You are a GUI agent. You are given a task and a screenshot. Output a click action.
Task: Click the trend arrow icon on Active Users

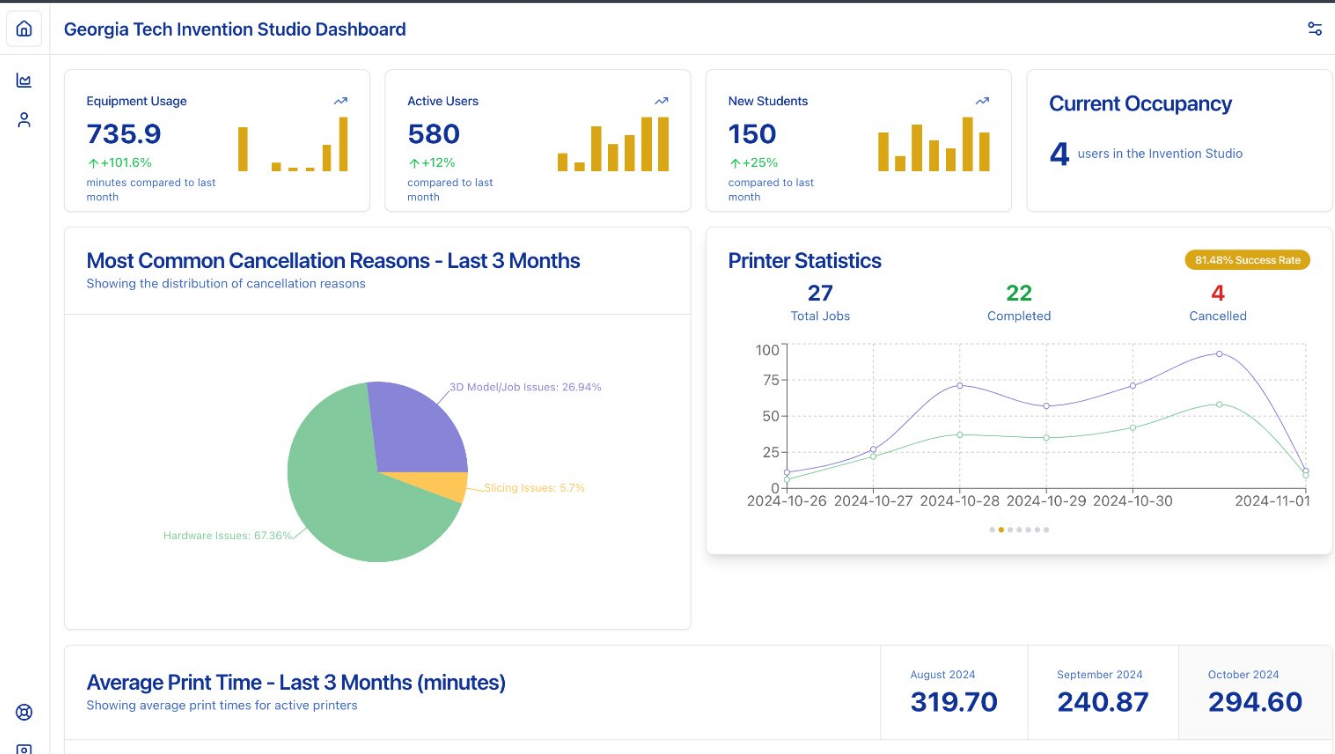[661, 101]
